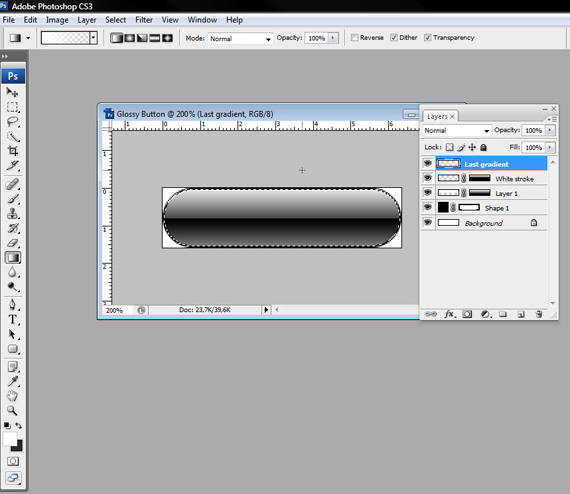The image size is (570, 494).
Task: Uncheck the Dither option
Action: [394, 37]
